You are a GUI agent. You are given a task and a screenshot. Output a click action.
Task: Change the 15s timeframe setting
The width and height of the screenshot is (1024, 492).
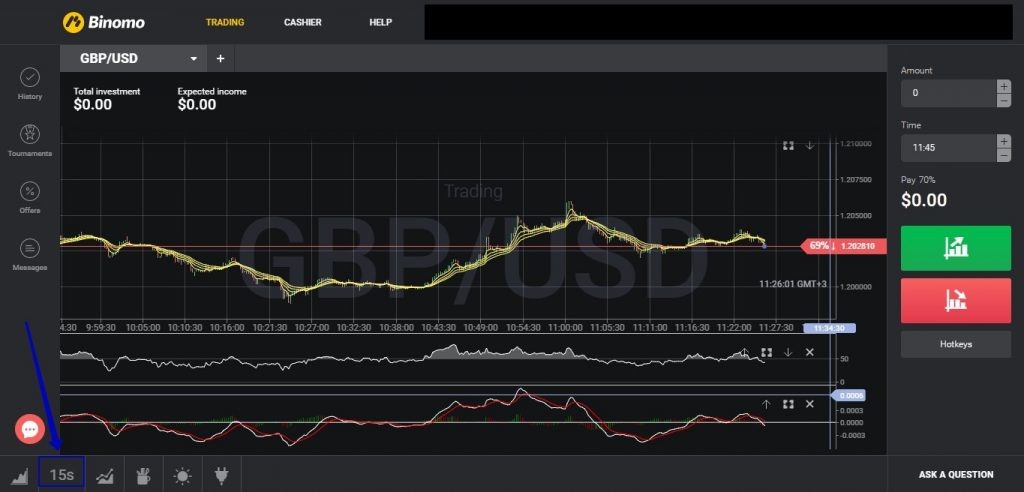click(x=61, y=474)
